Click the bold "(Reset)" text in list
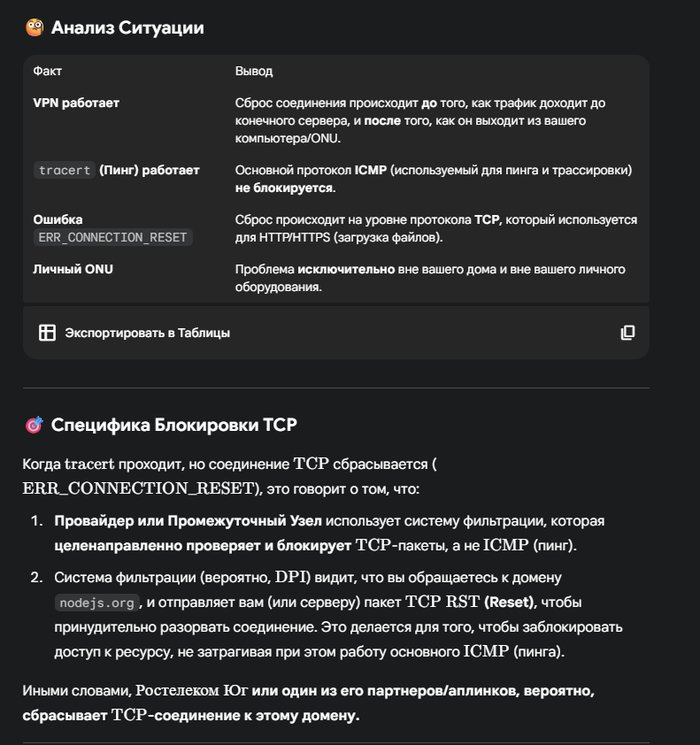700x745 pixels. tap(510, 602)
